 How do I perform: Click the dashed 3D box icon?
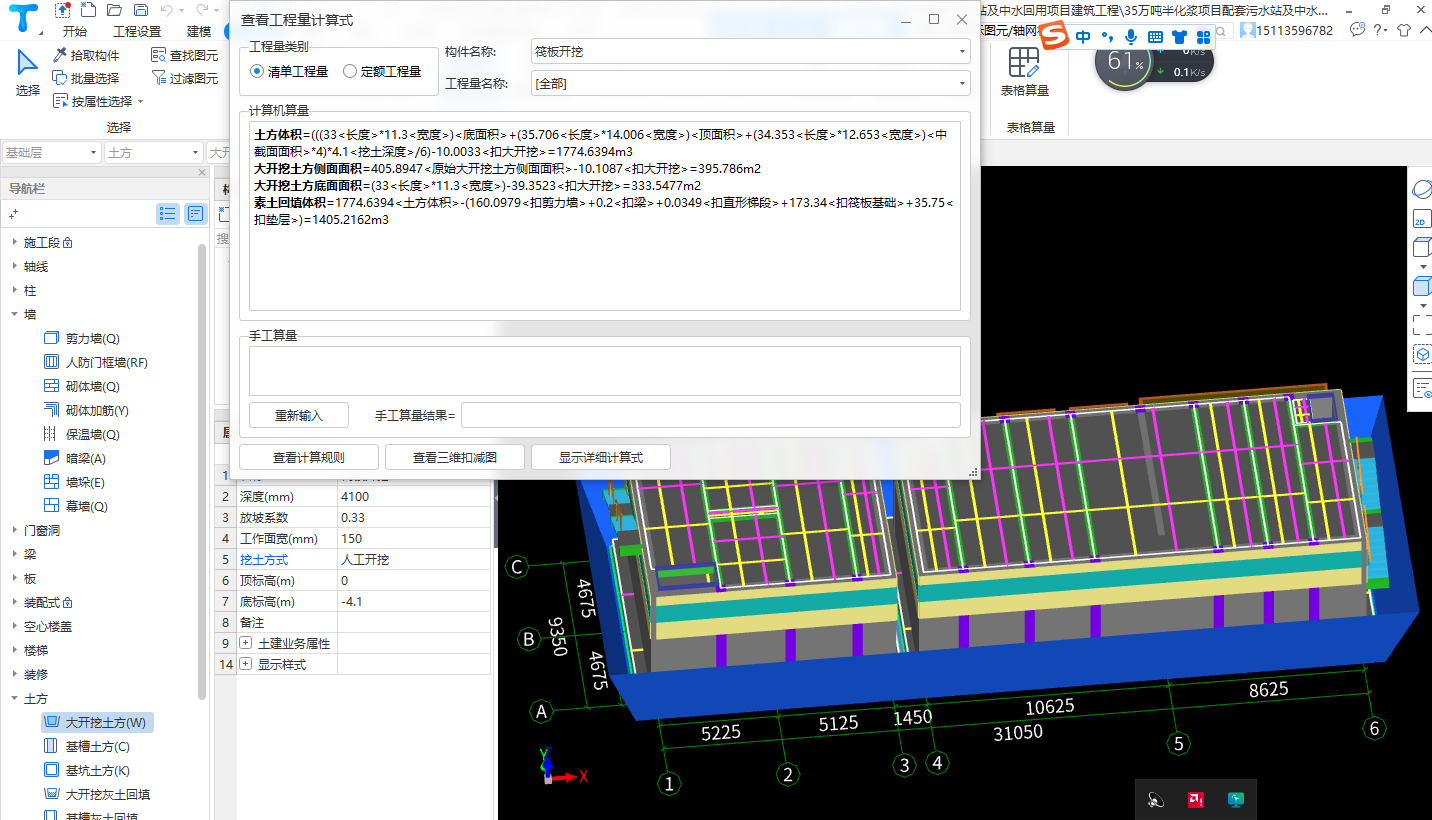pyautogui.click(x=1422, y=354)
